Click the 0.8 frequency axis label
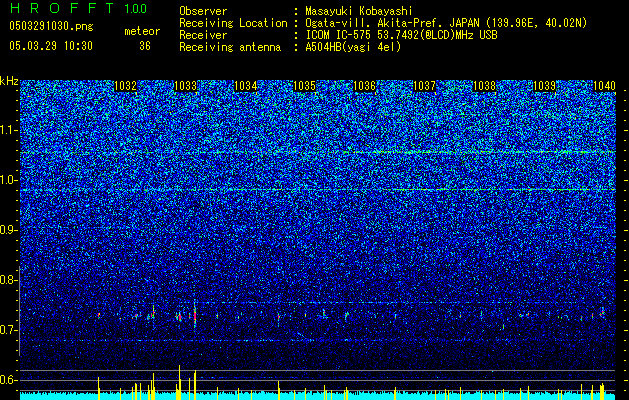Image resolution: width=629 pixels, height=400 pixels. point(8,280)
